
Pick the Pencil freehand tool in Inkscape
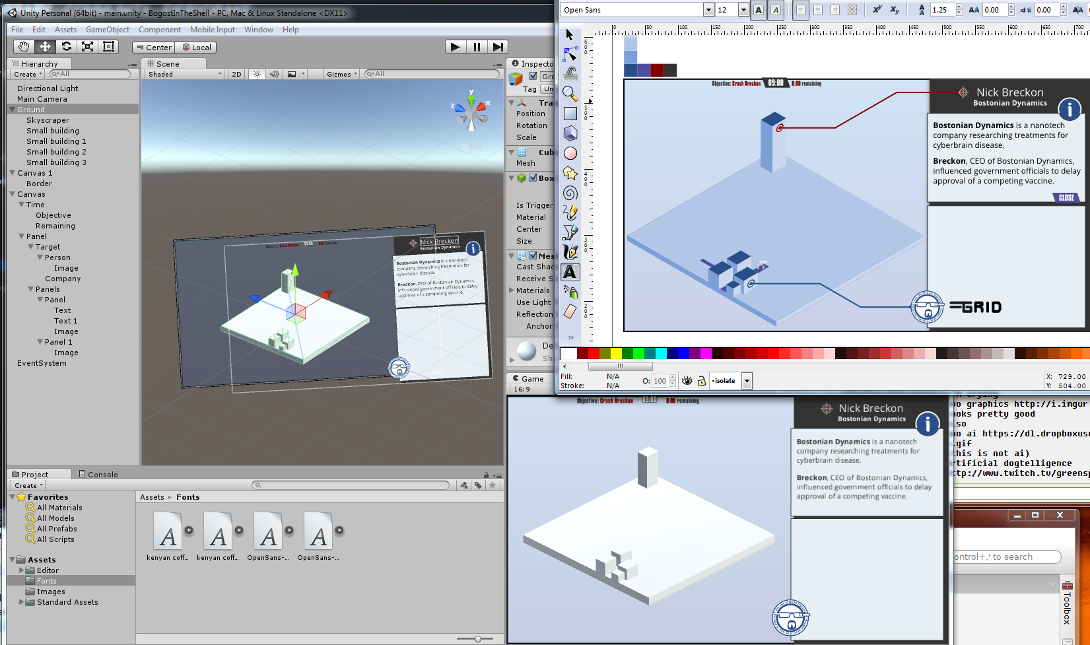coord(570,213)
